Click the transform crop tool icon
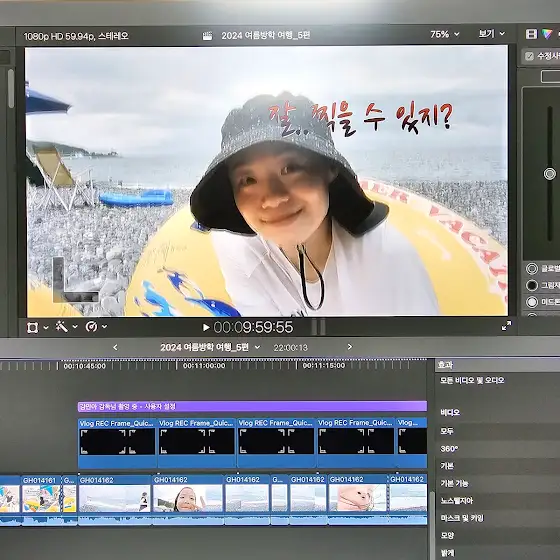 click(32, 327)
